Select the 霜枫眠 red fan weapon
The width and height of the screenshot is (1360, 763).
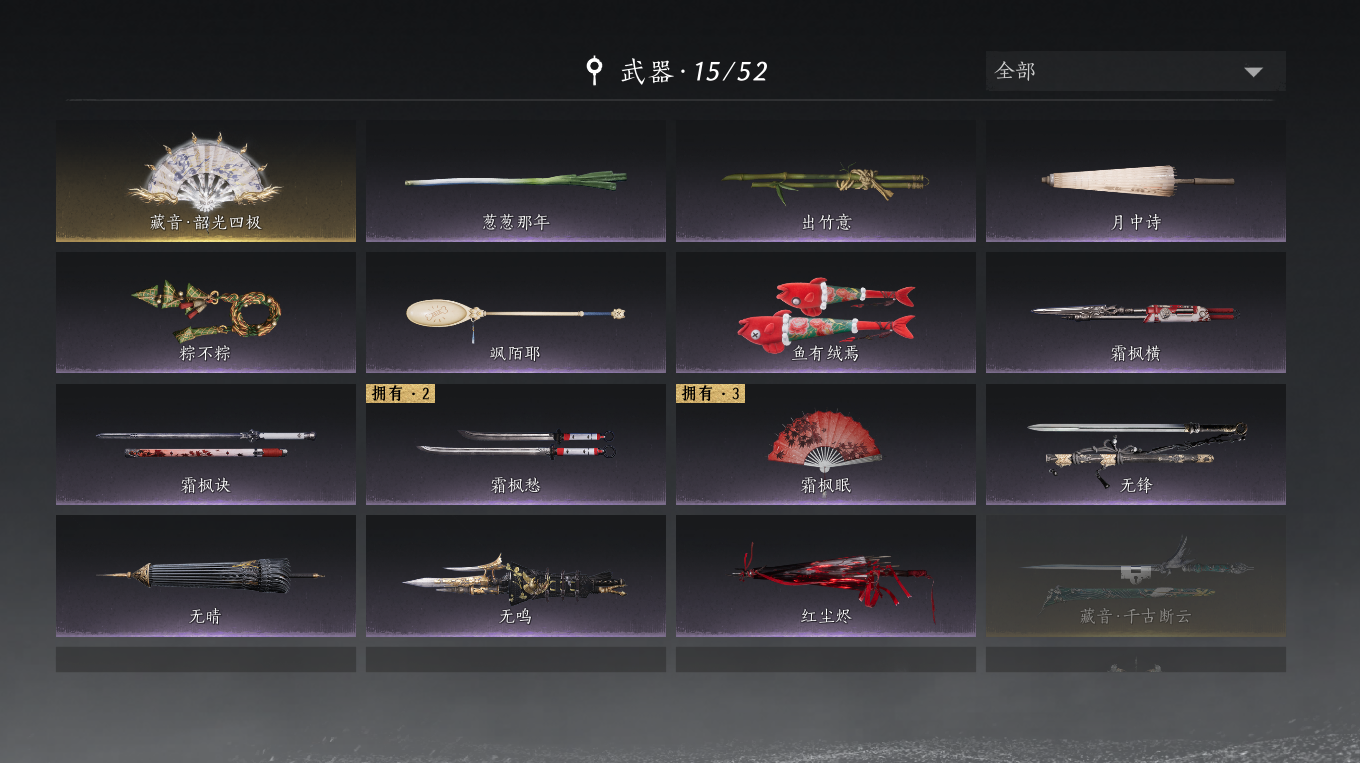click(x=826, y=444)
